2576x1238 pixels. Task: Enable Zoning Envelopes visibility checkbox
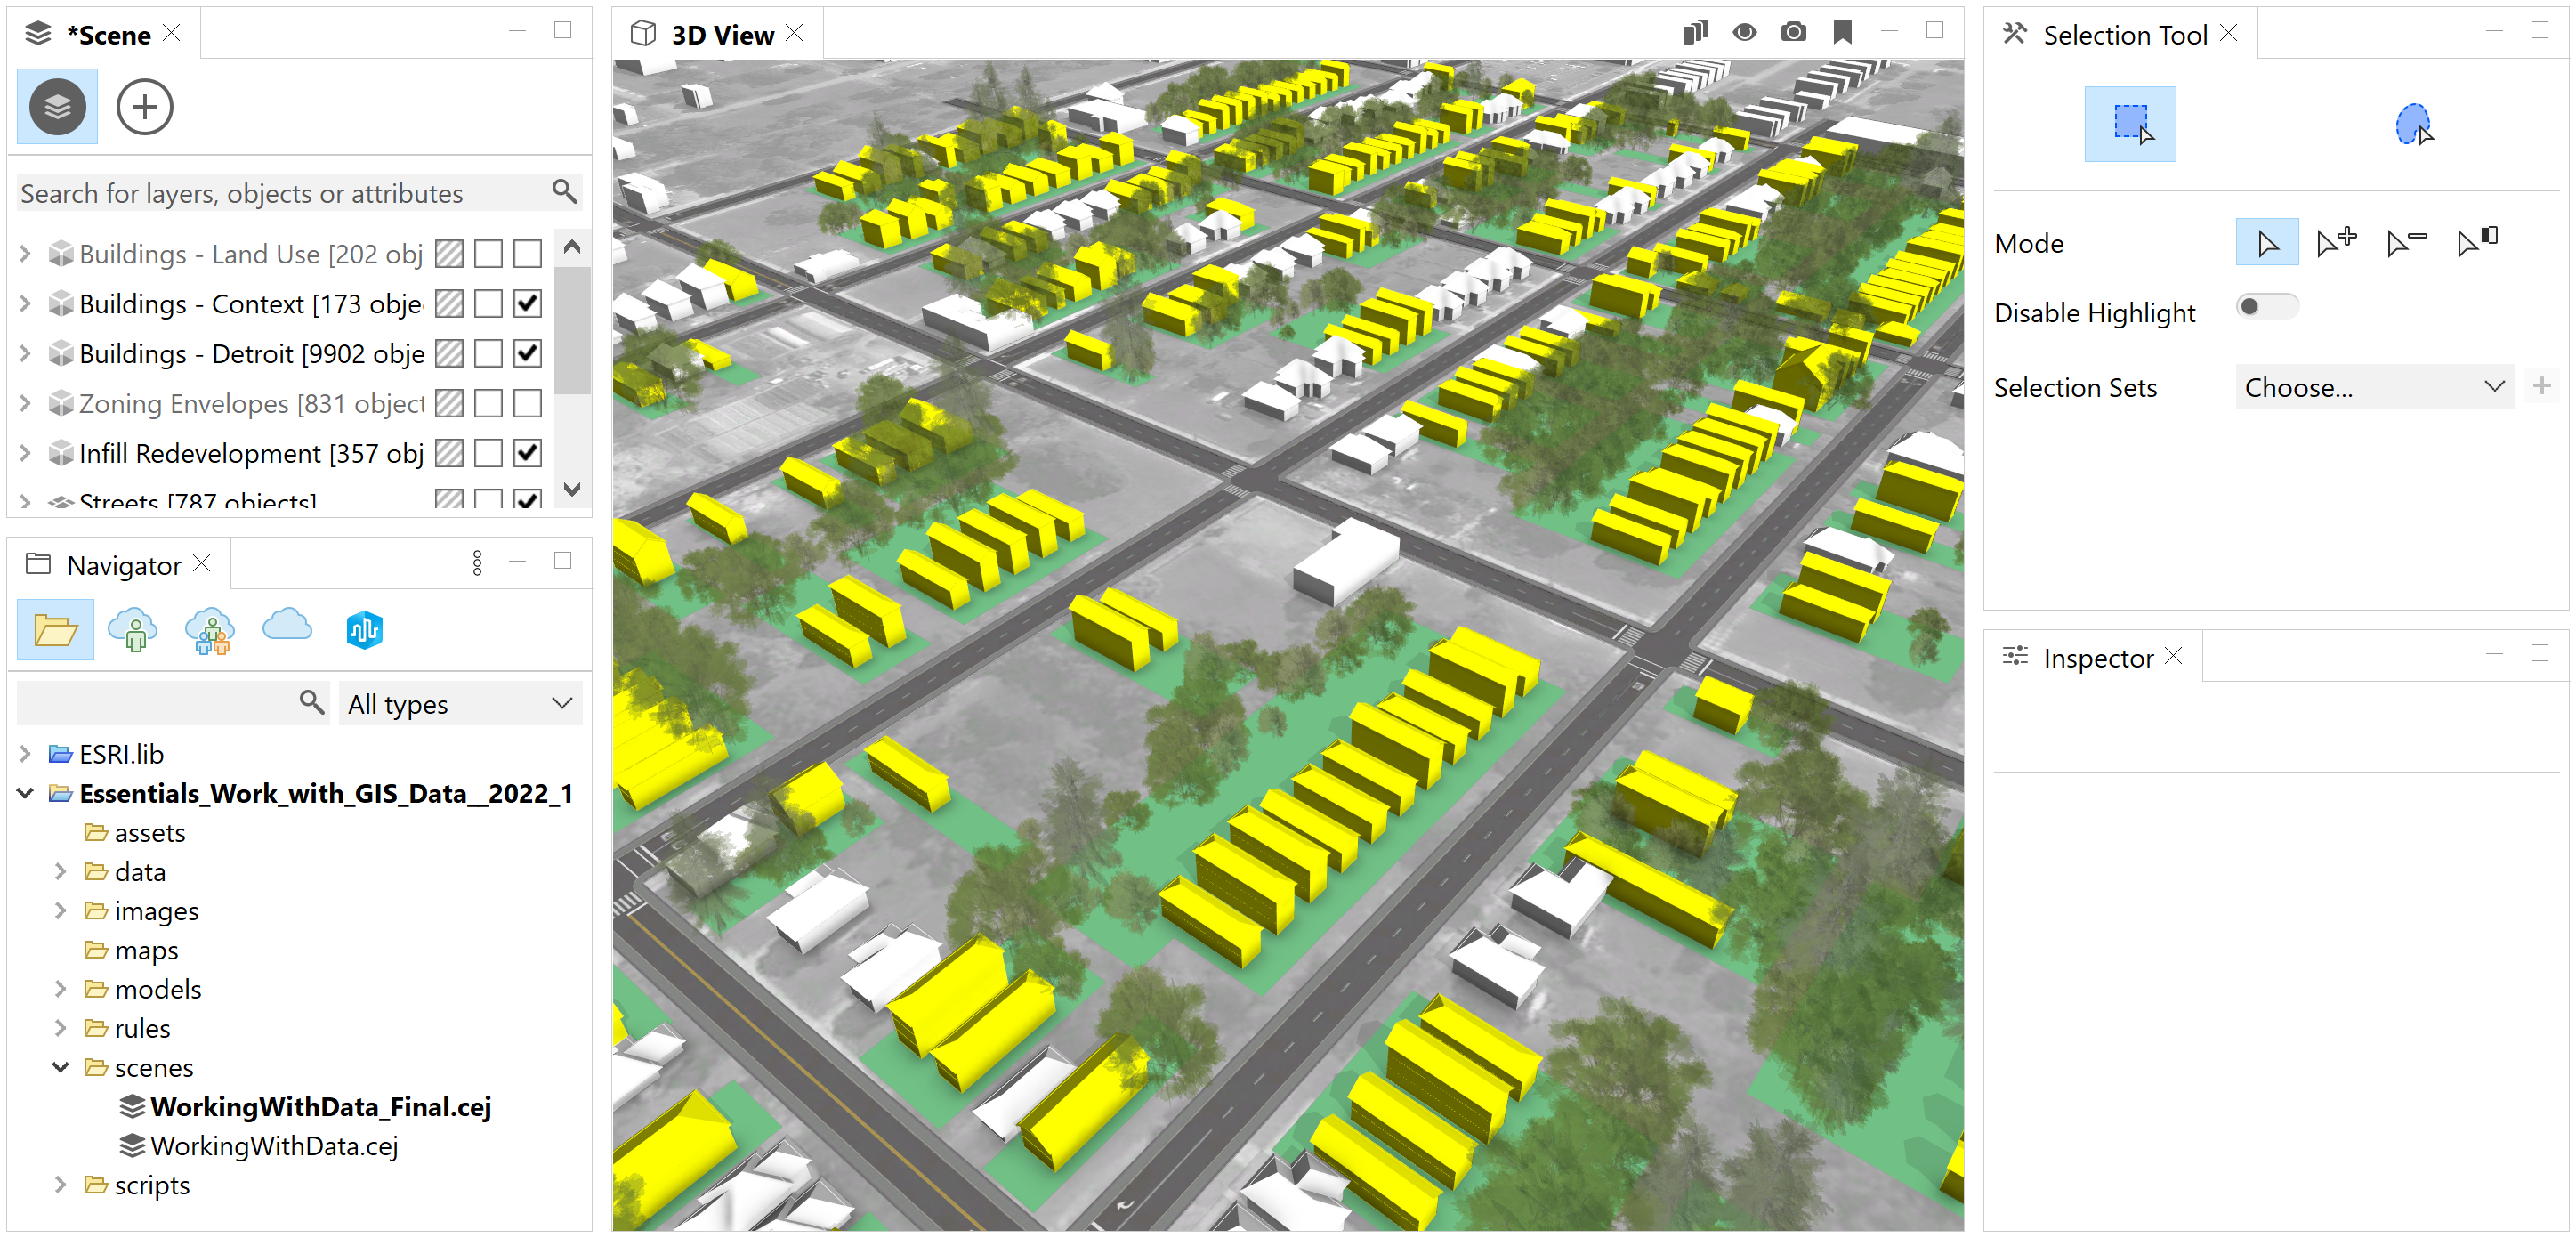527,403
